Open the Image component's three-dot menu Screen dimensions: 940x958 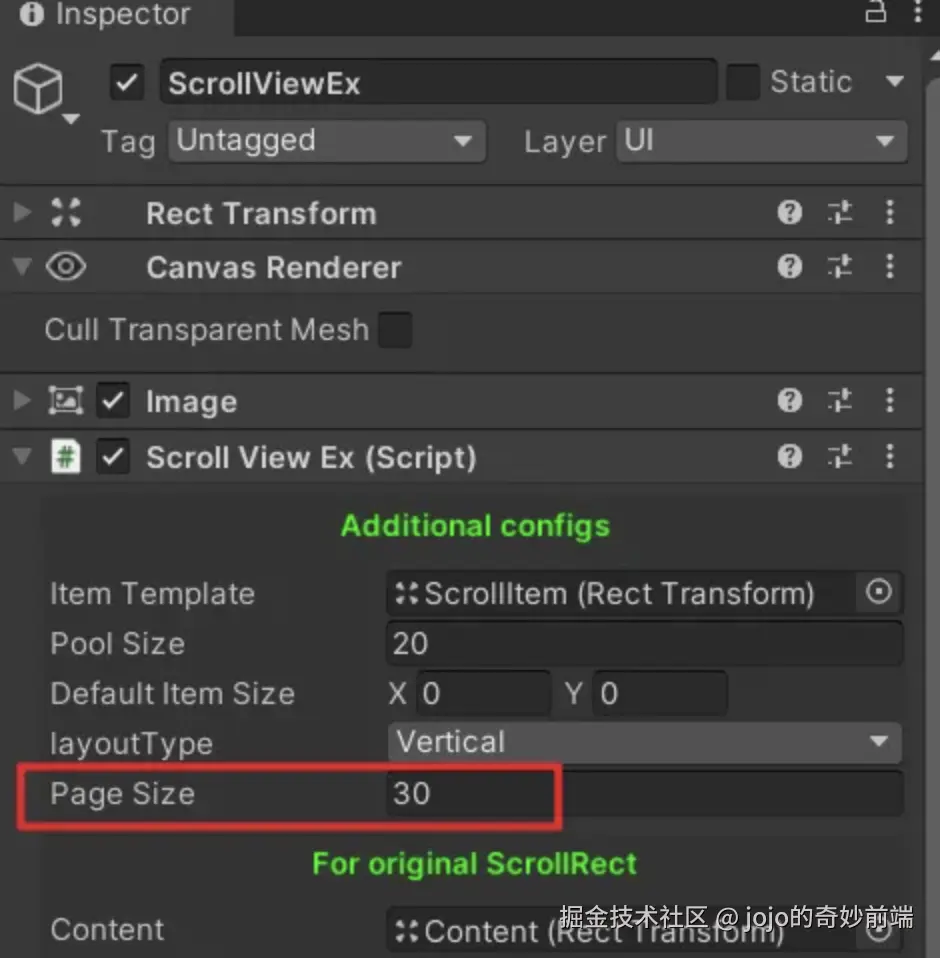click(889, 401)
